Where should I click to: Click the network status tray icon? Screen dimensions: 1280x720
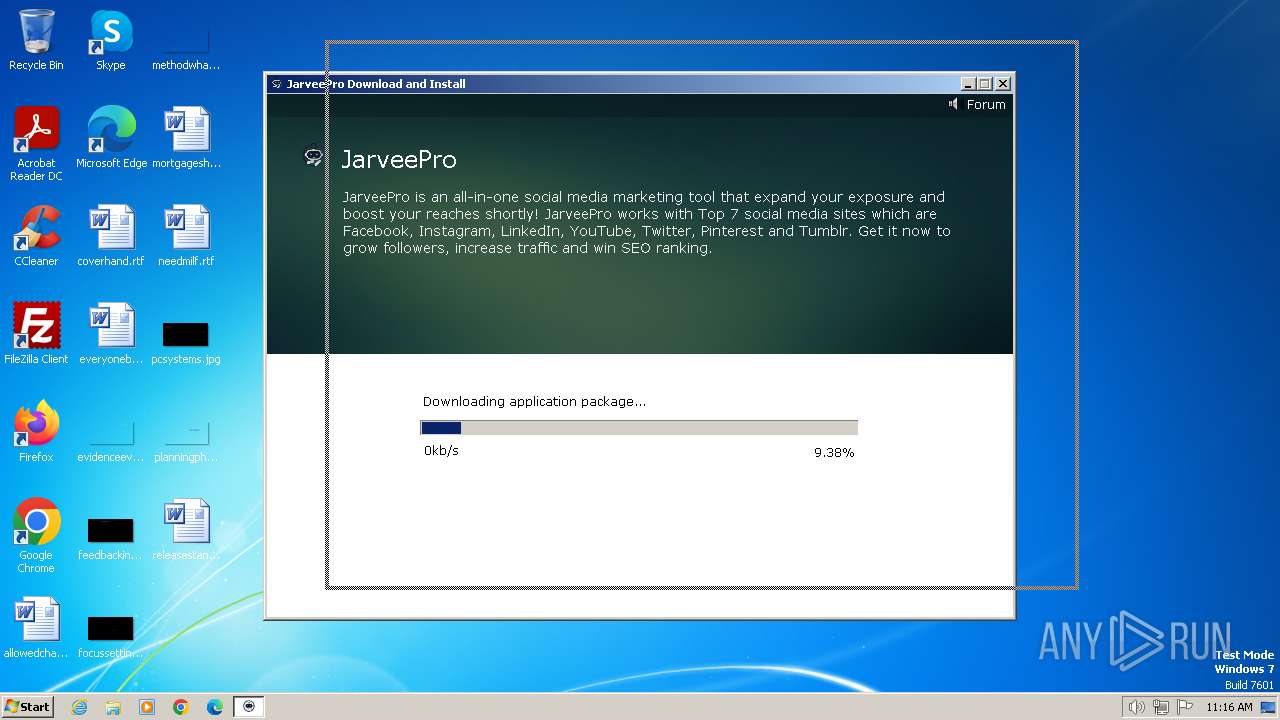(x=1161, y=707)
